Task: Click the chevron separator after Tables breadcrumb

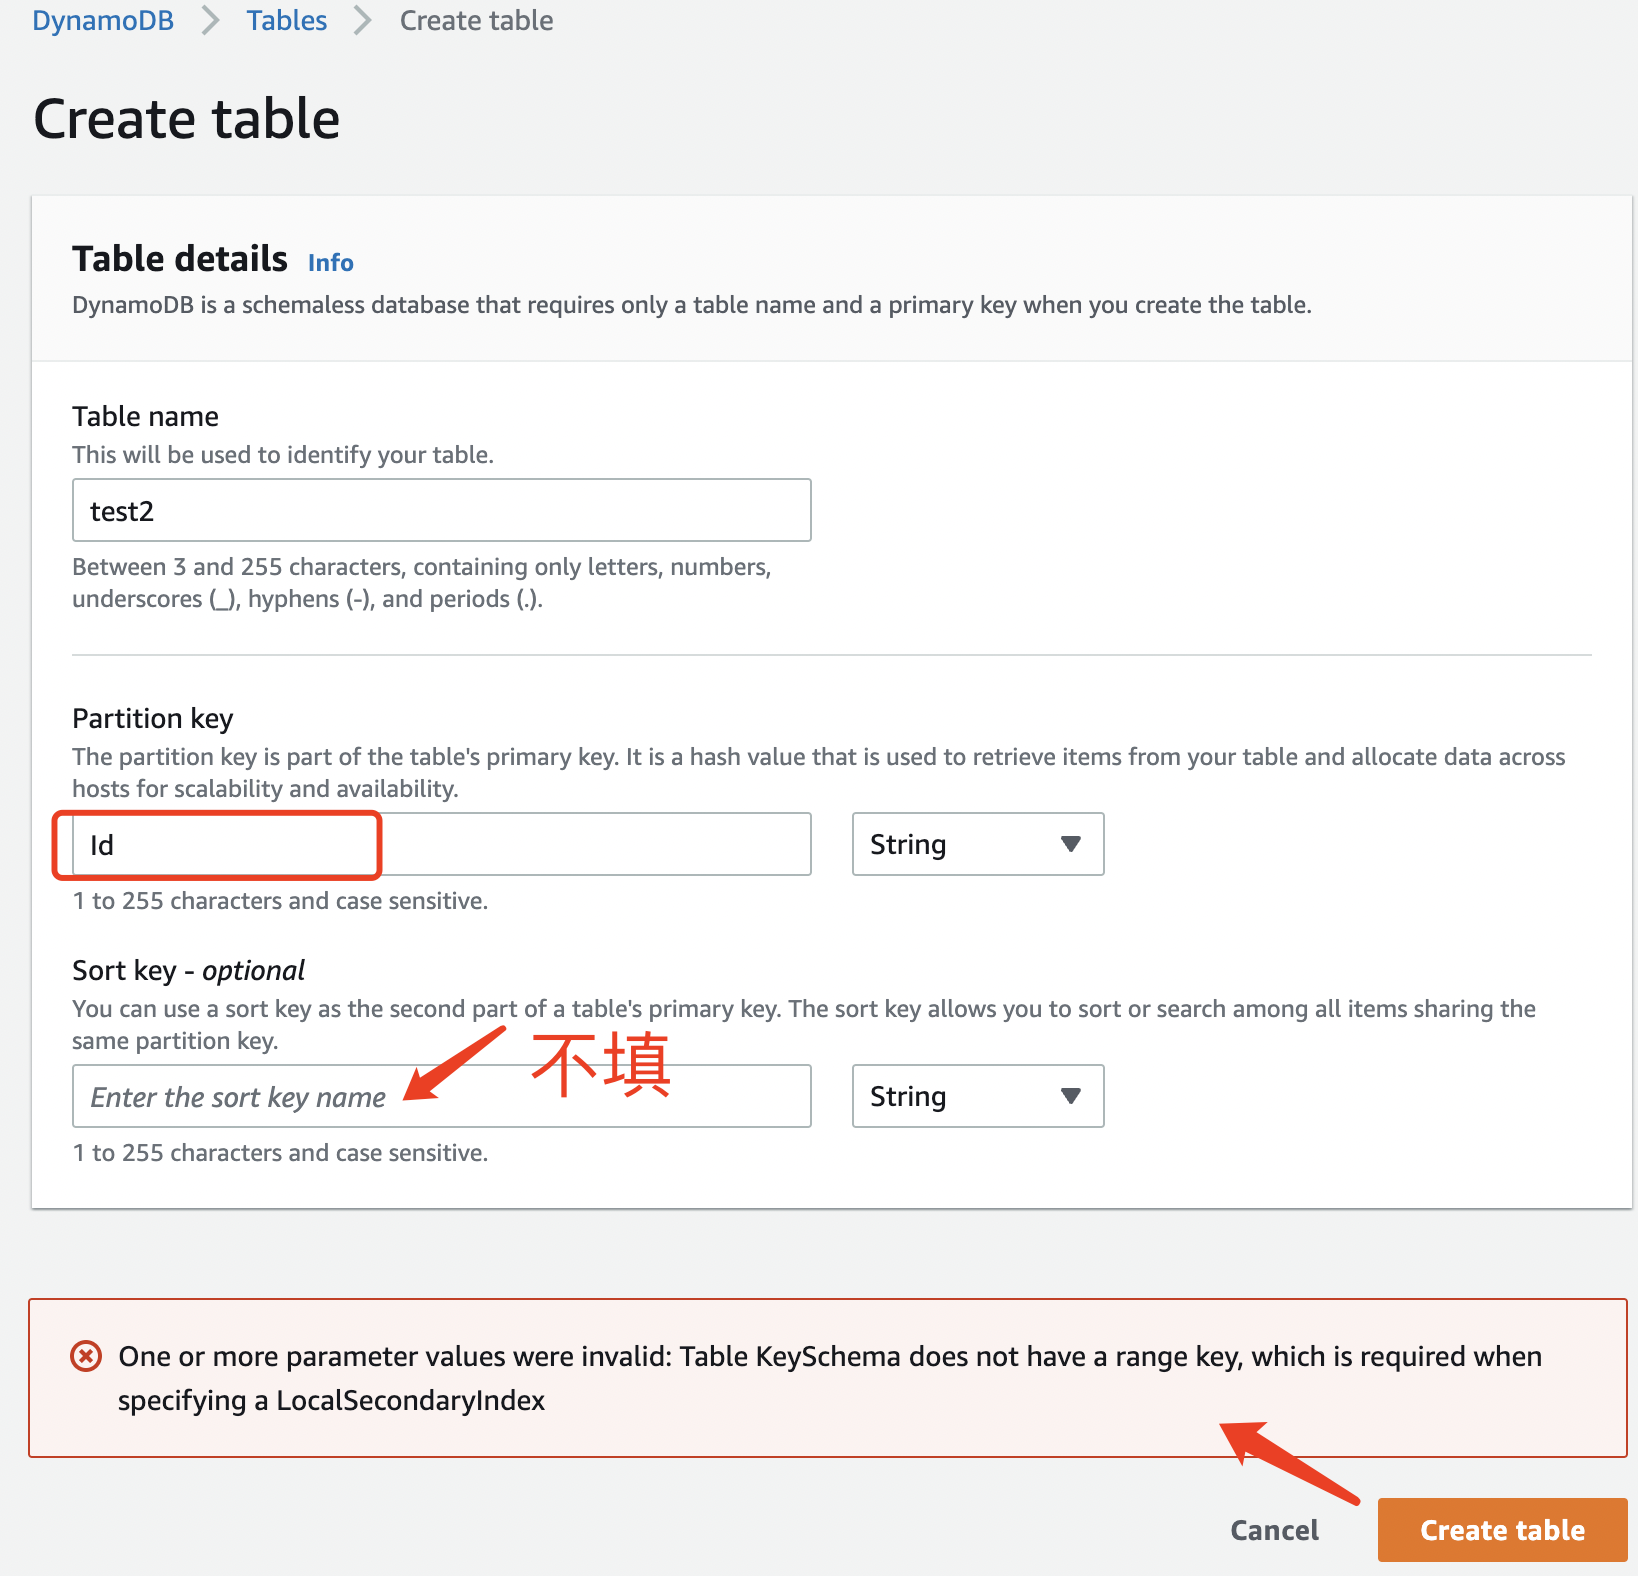Action: pyautogui.click(x=363, y=21)
